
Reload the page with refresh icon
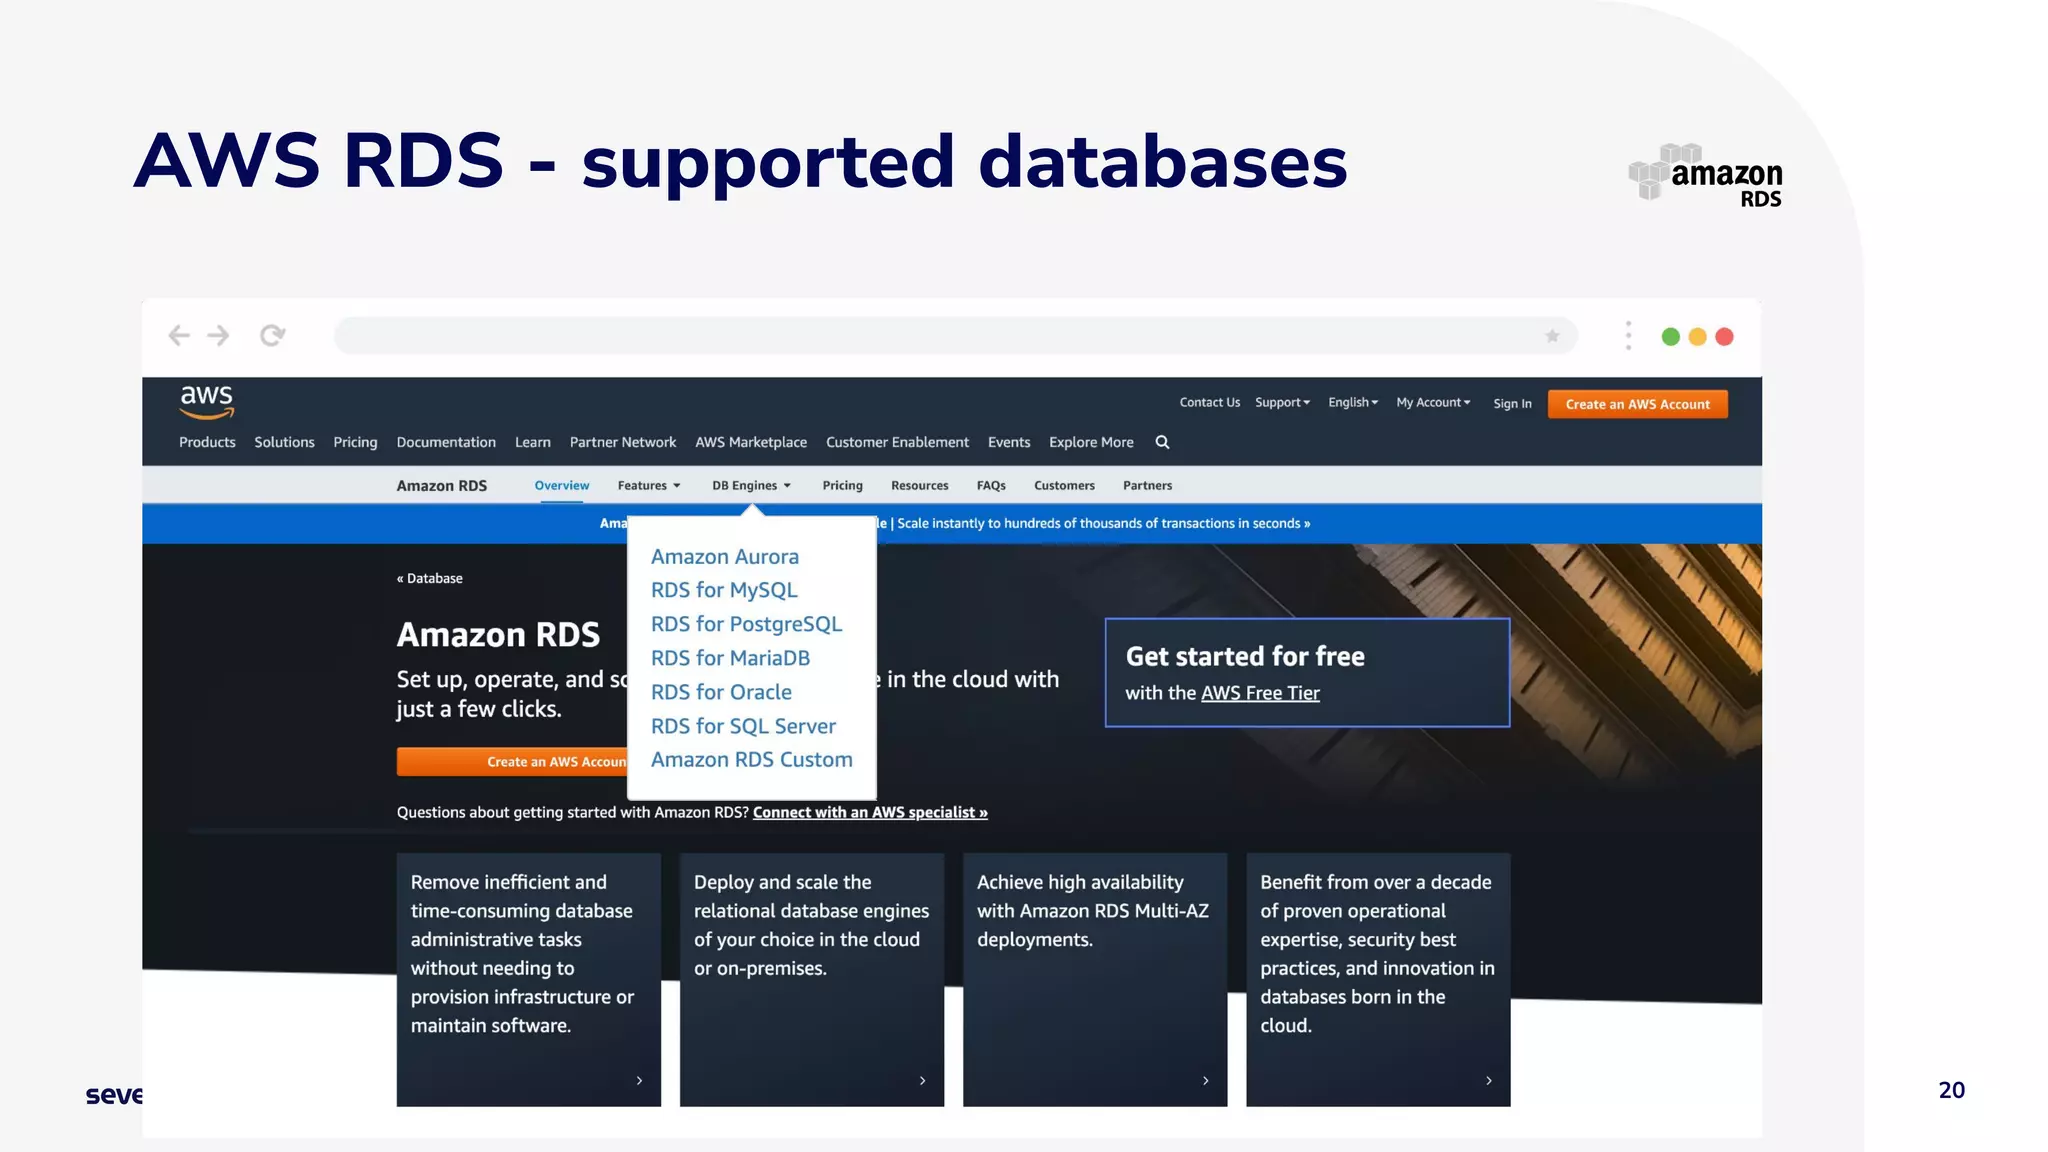point(272,336)
